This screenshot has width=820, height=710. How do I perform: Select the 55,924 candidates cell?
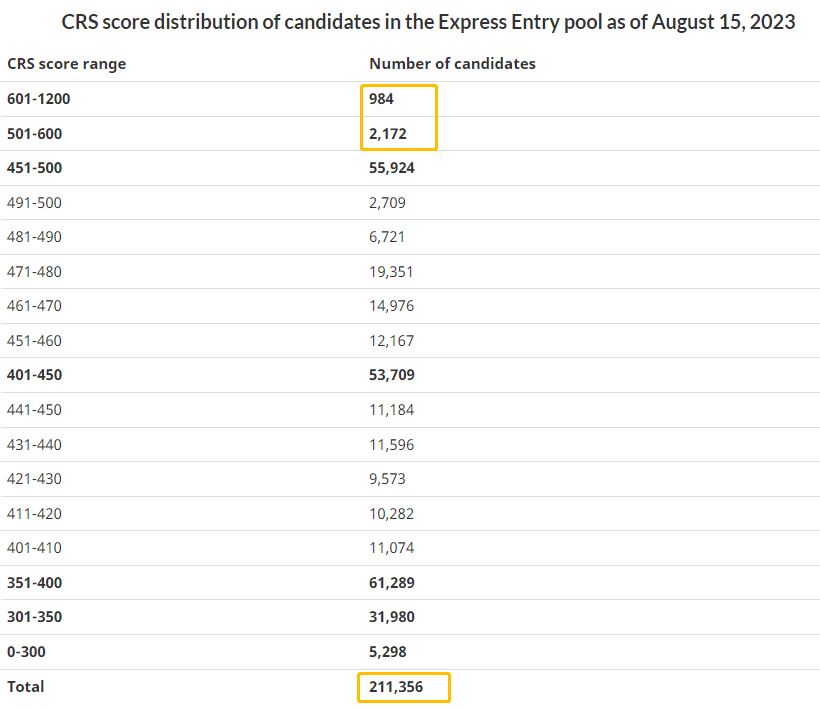[392, 168]
